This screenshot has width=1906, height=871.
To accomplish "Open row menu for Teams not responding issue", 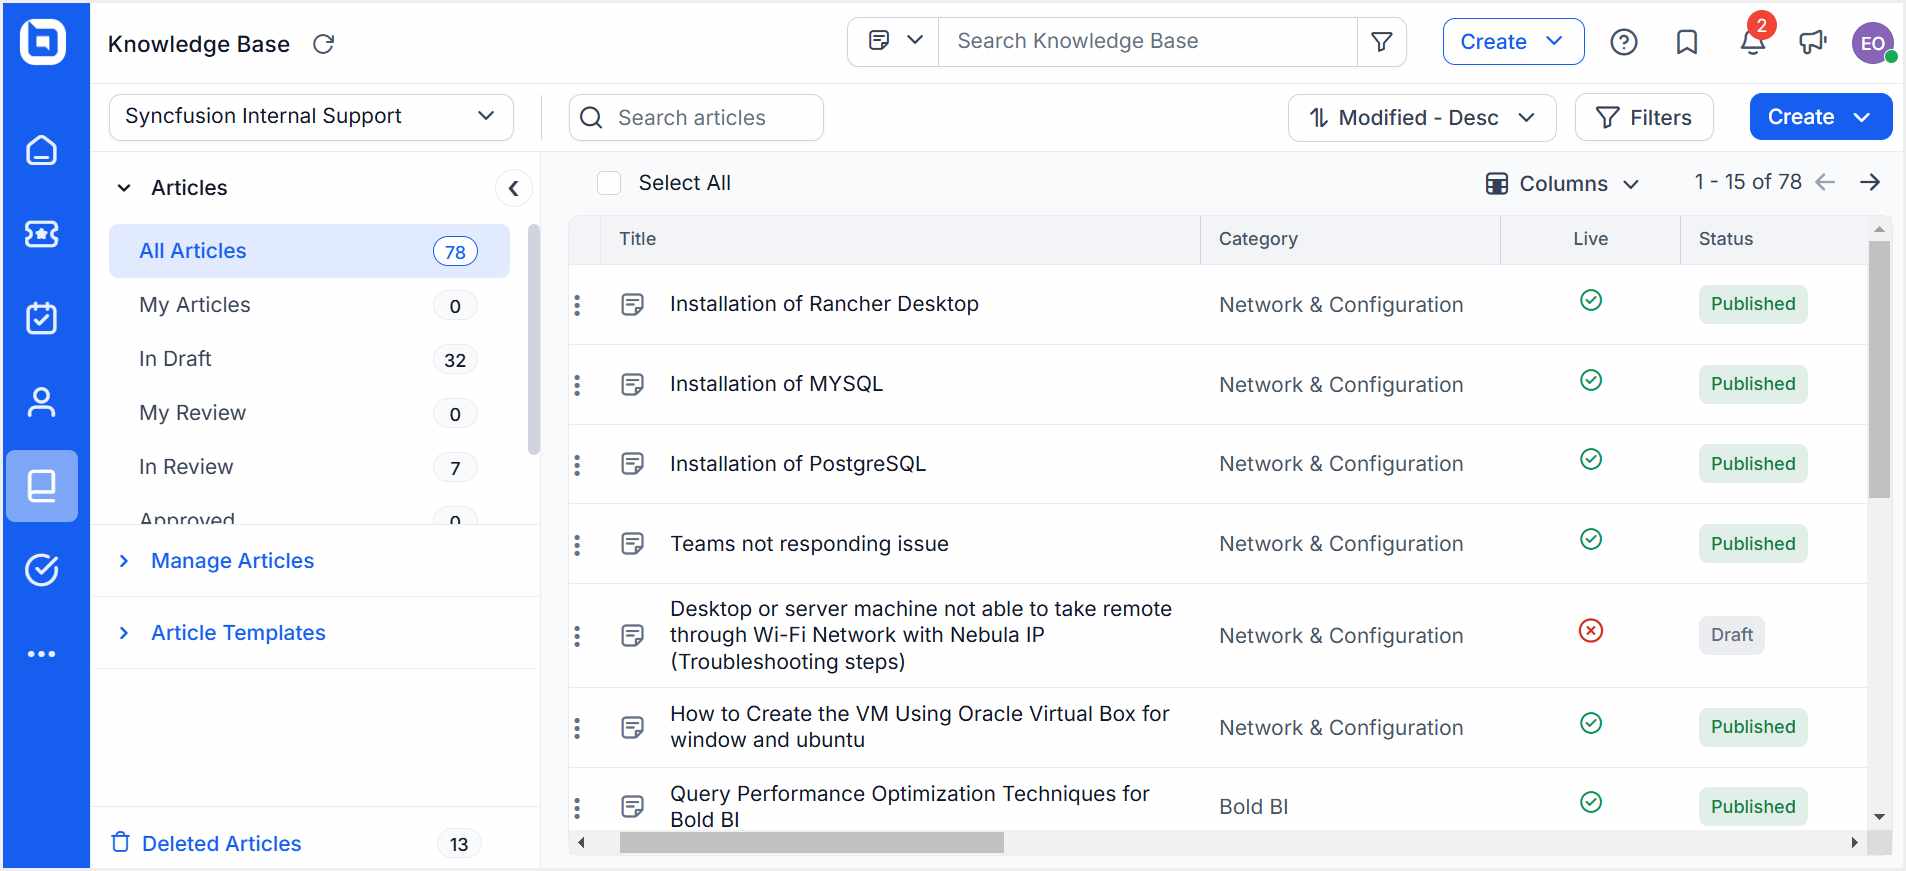I will click(x=577, y=545).
